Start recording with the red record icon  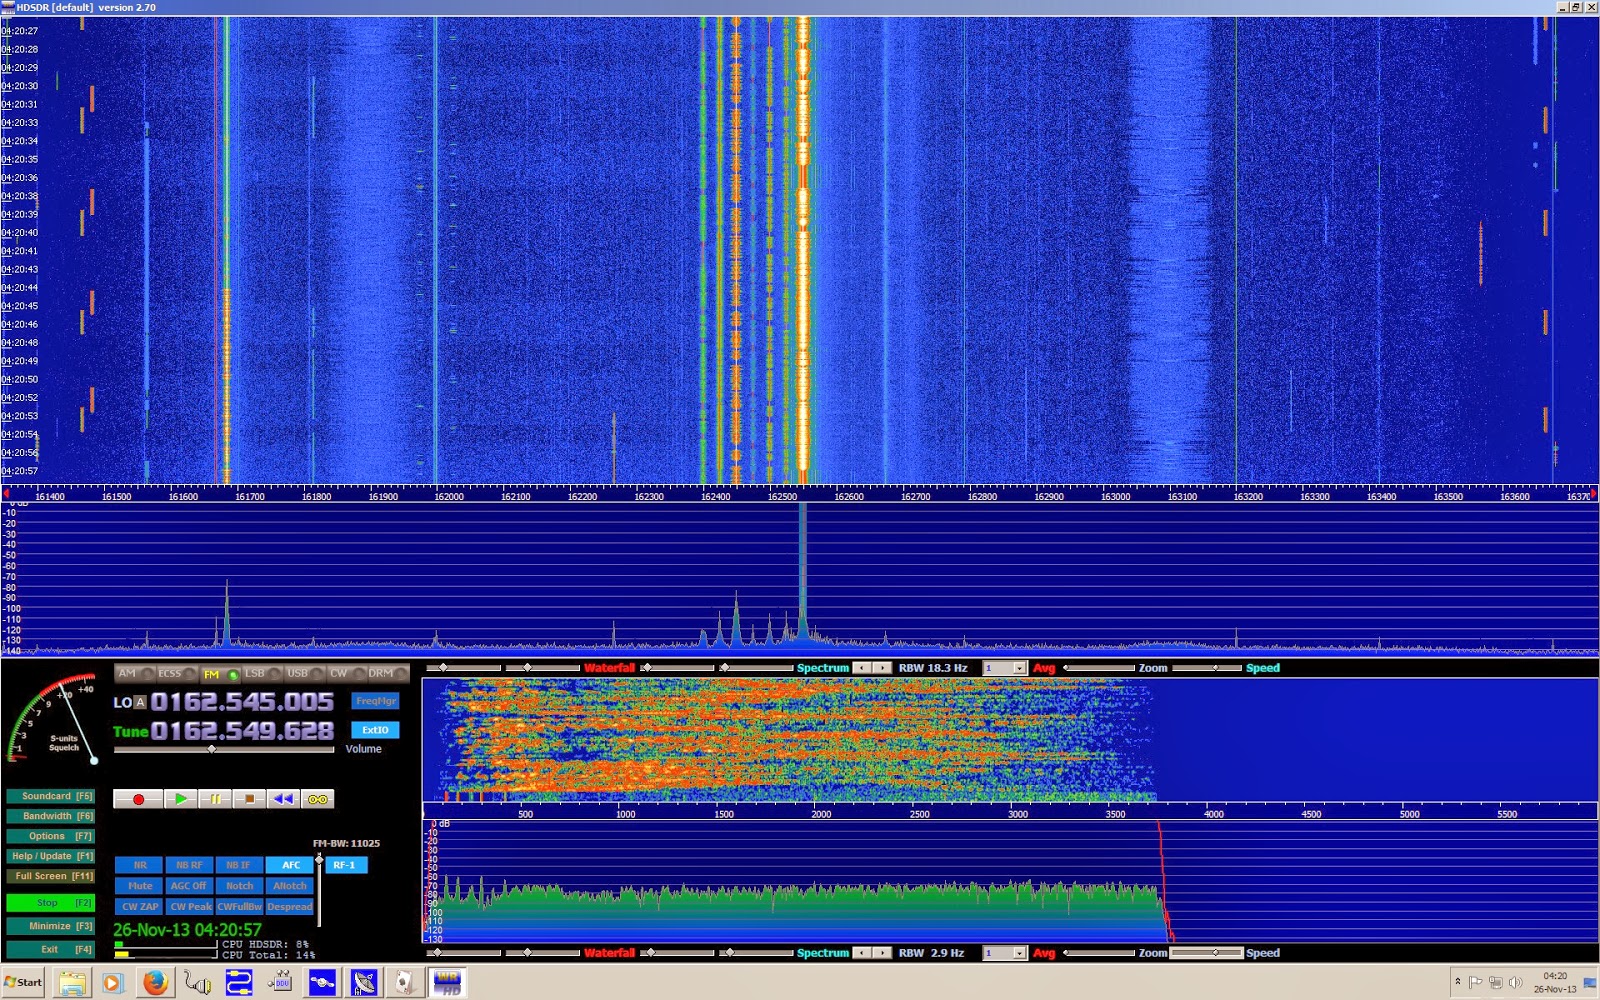(139, 798)
